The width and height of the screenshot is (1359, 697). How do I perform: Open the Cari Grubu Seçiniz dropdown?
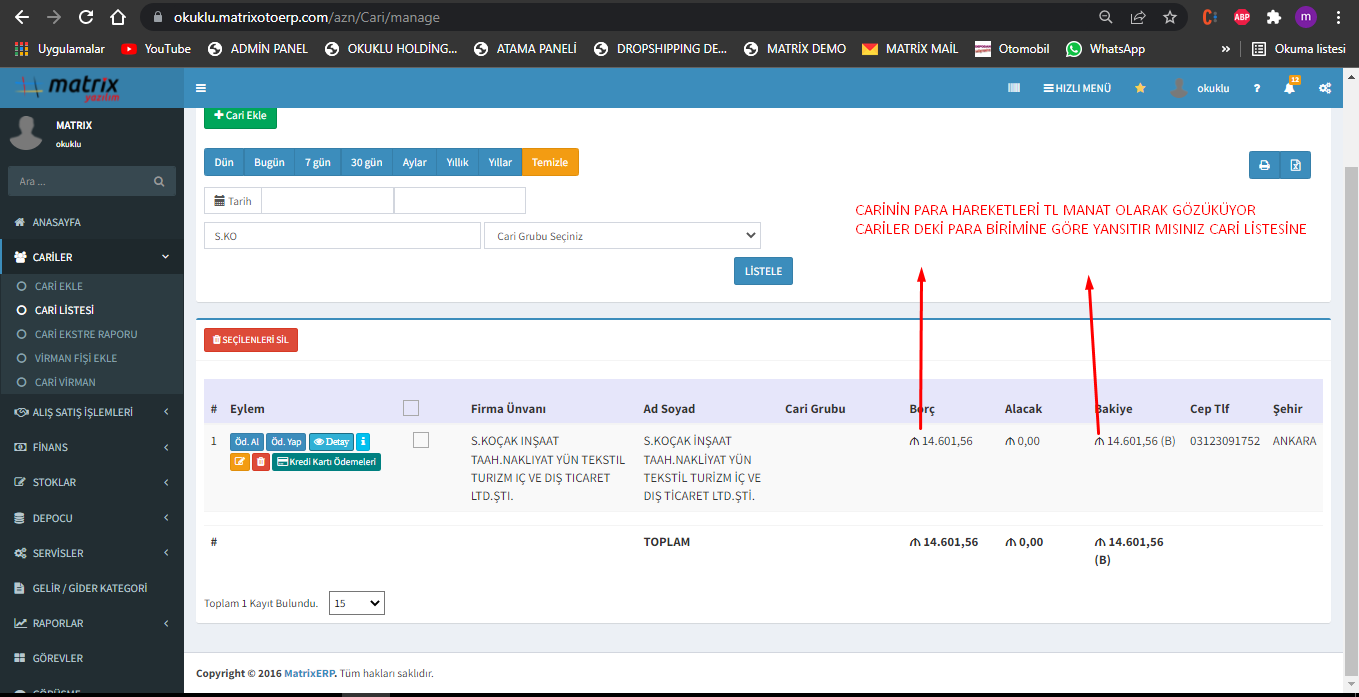click(x=622, y=236)
